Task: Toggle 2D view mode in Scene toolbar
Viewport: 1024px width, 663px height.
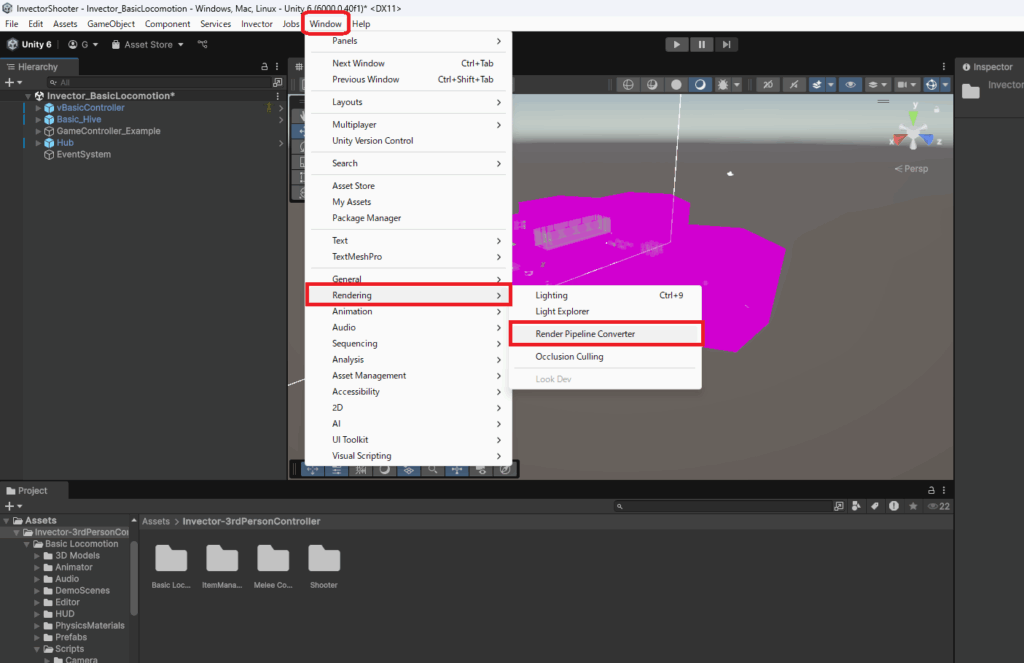Action: 768,84
